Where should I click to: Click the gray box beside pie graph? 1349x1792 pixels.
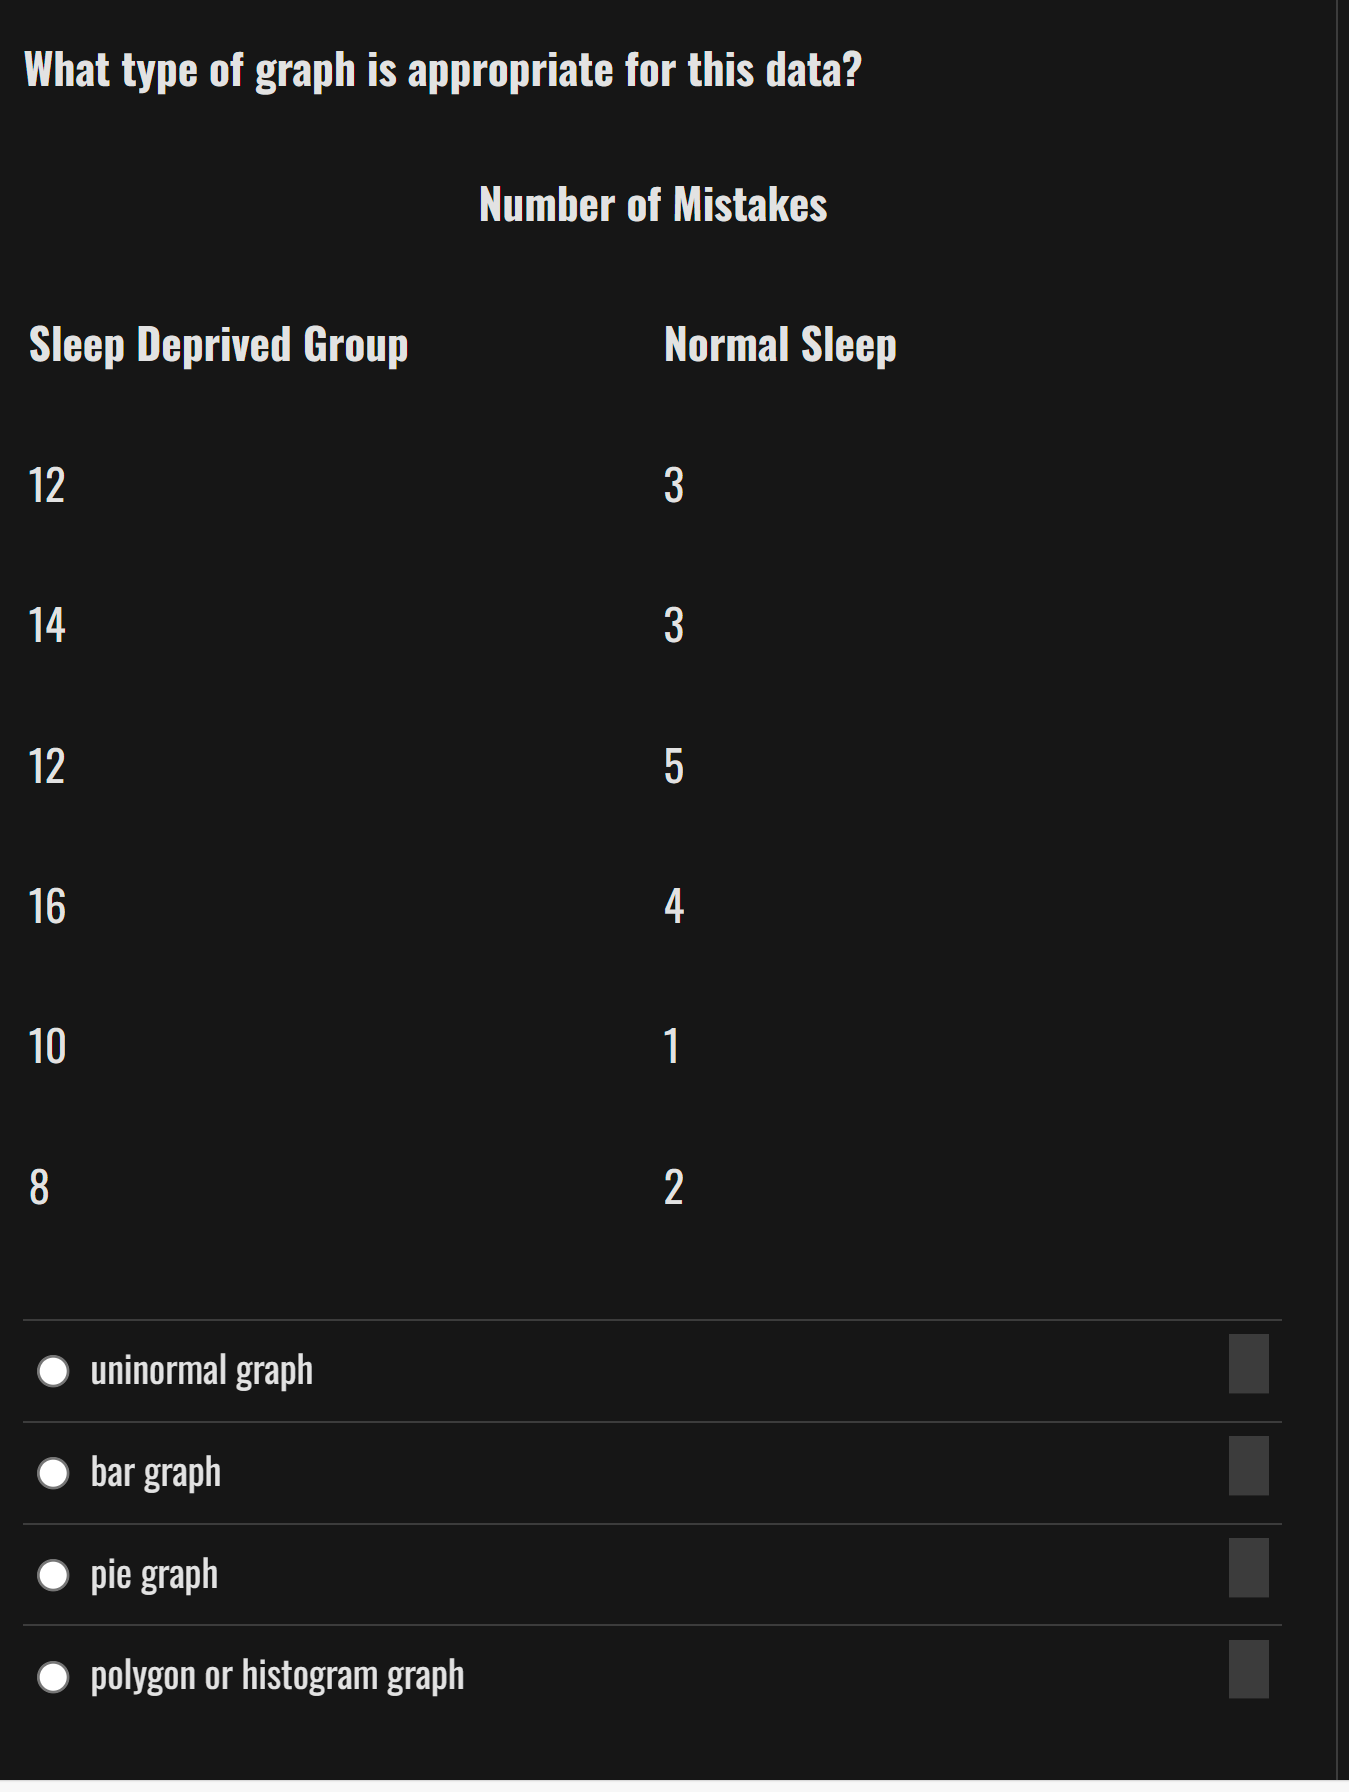(1248, 1568)
